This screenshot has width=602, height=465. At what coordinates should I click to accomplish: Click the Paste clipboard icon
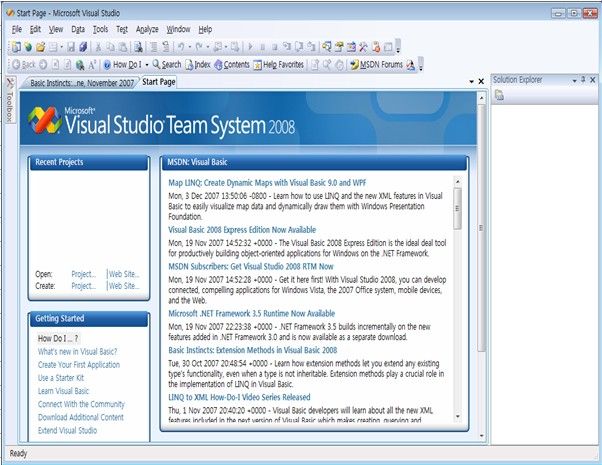[123, 47]
